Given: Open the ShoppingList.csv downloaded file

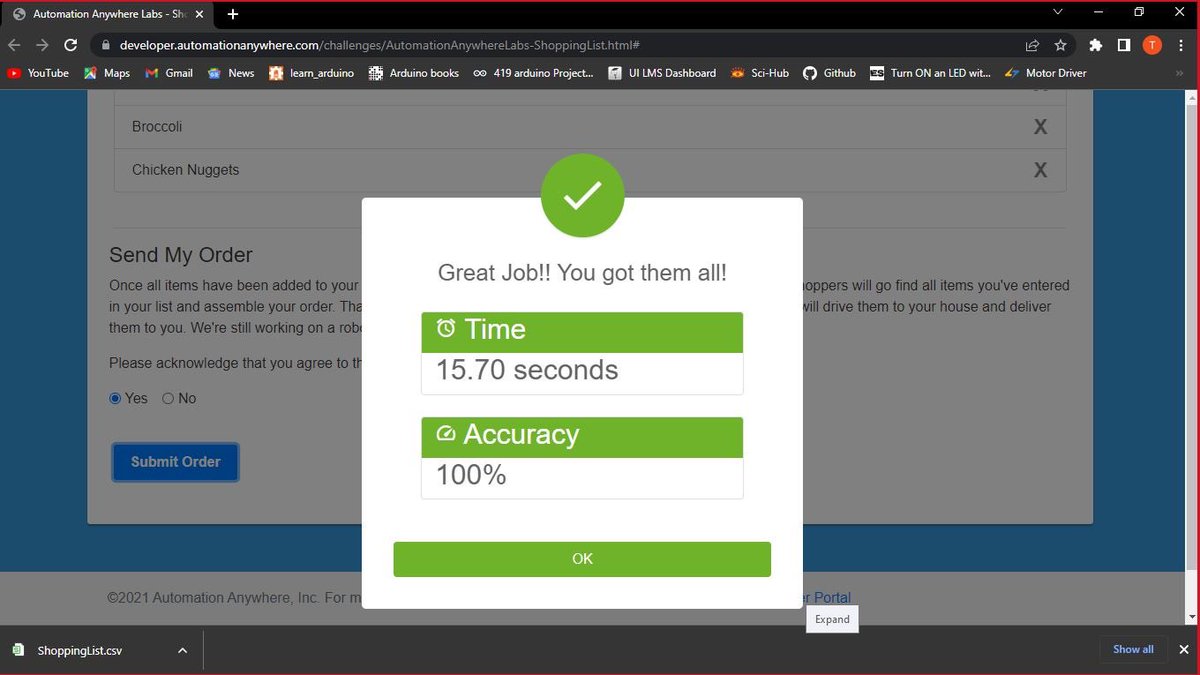Looking at the screenshot, I should (80, 650).
